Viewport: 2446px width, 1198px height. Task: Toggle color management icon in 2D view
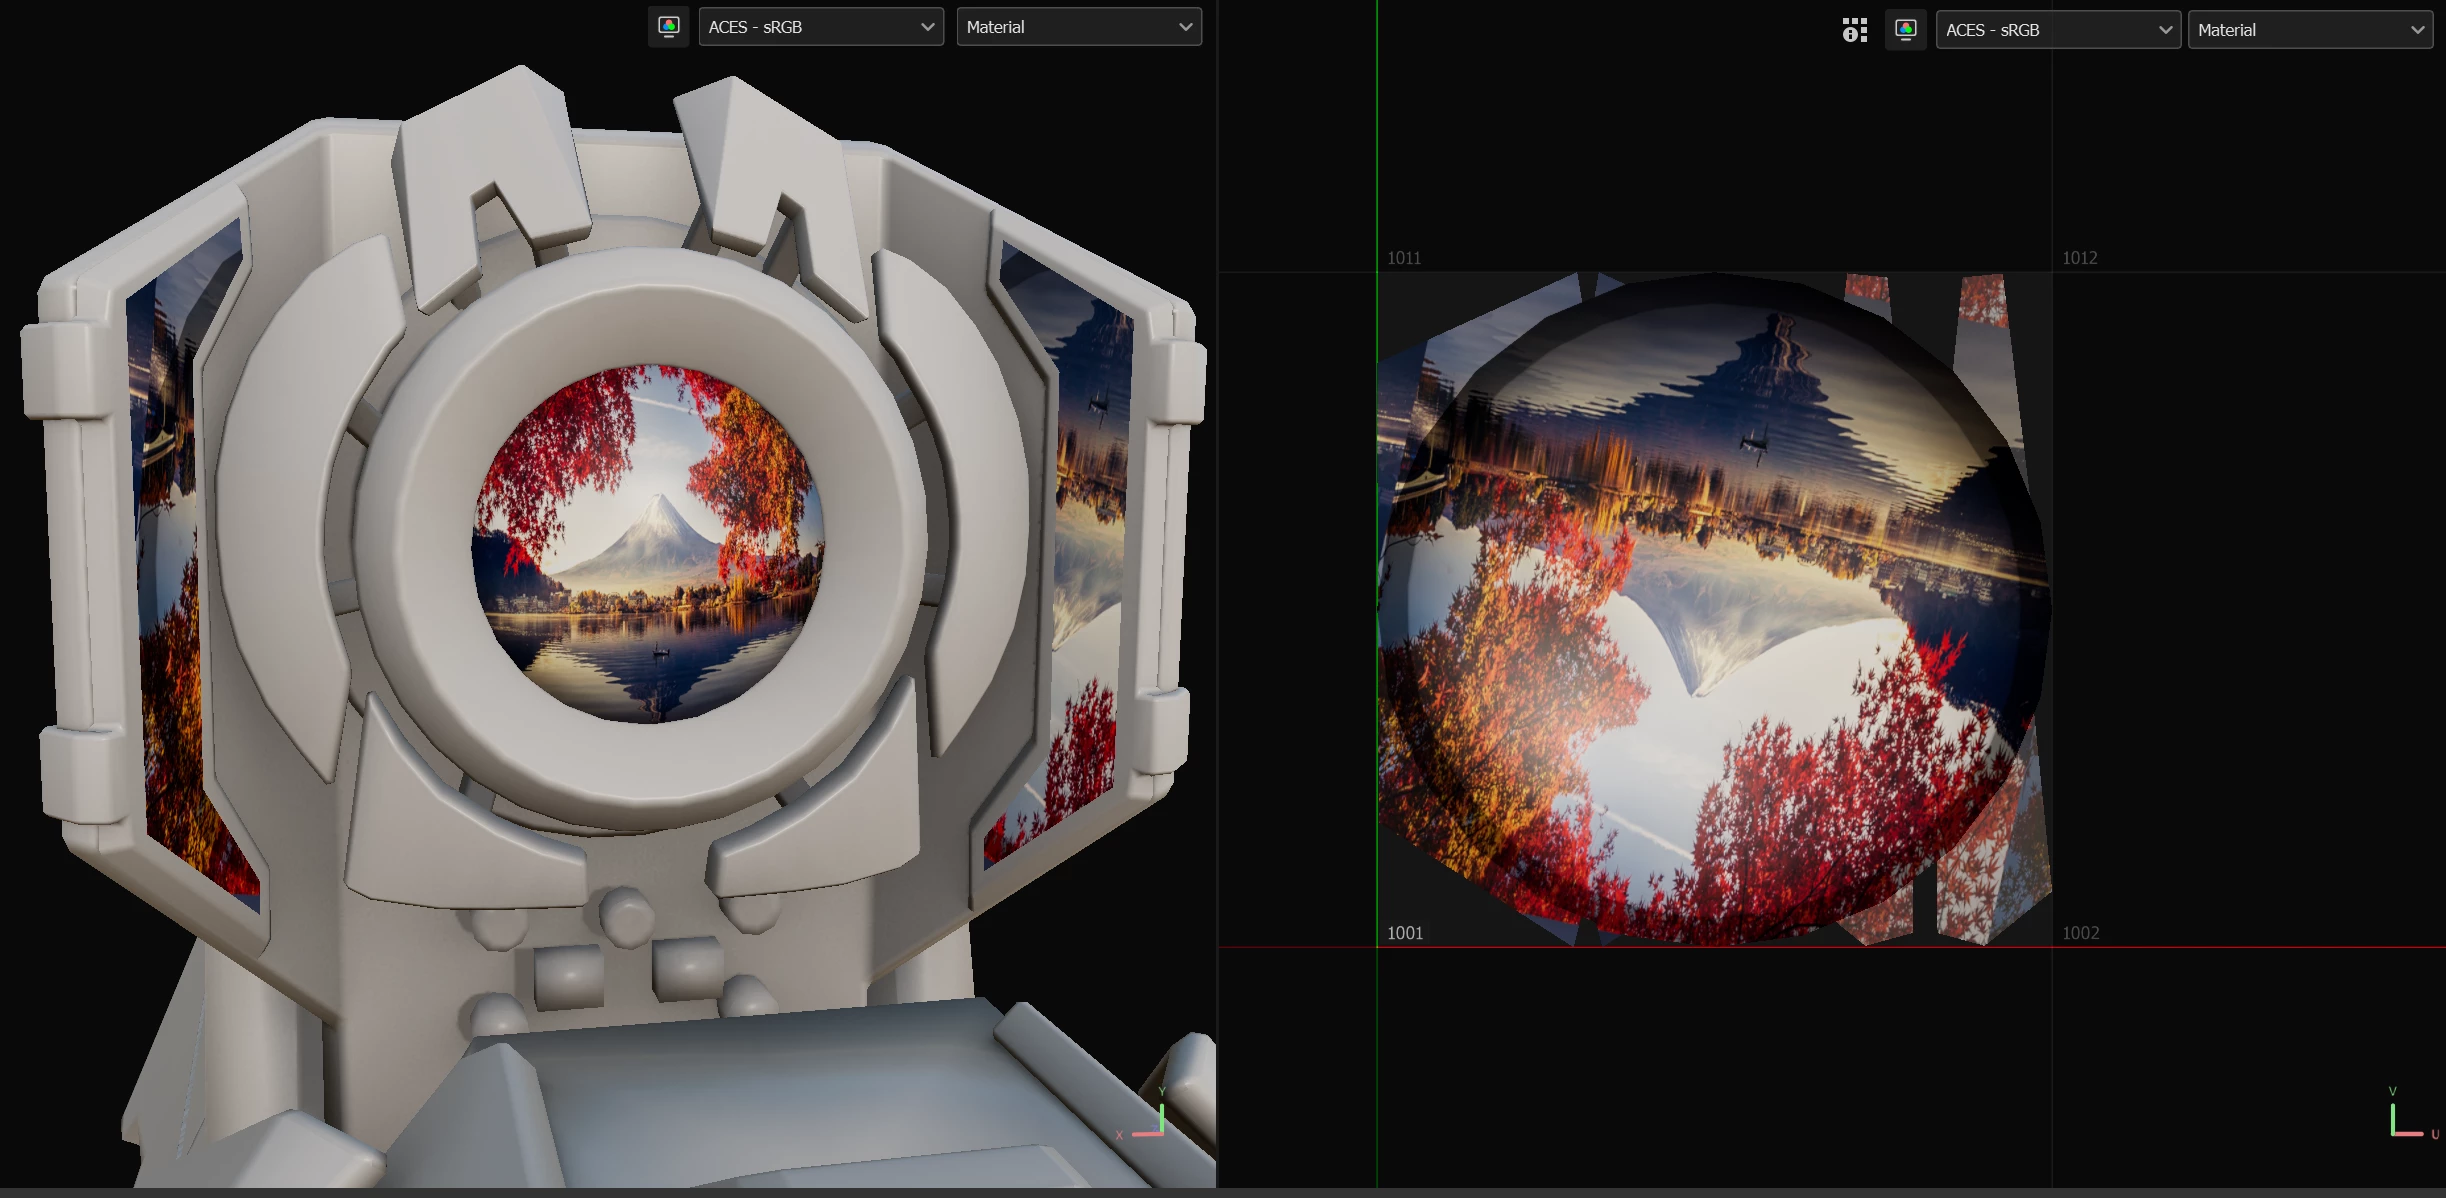click(x=1906, y=30)
